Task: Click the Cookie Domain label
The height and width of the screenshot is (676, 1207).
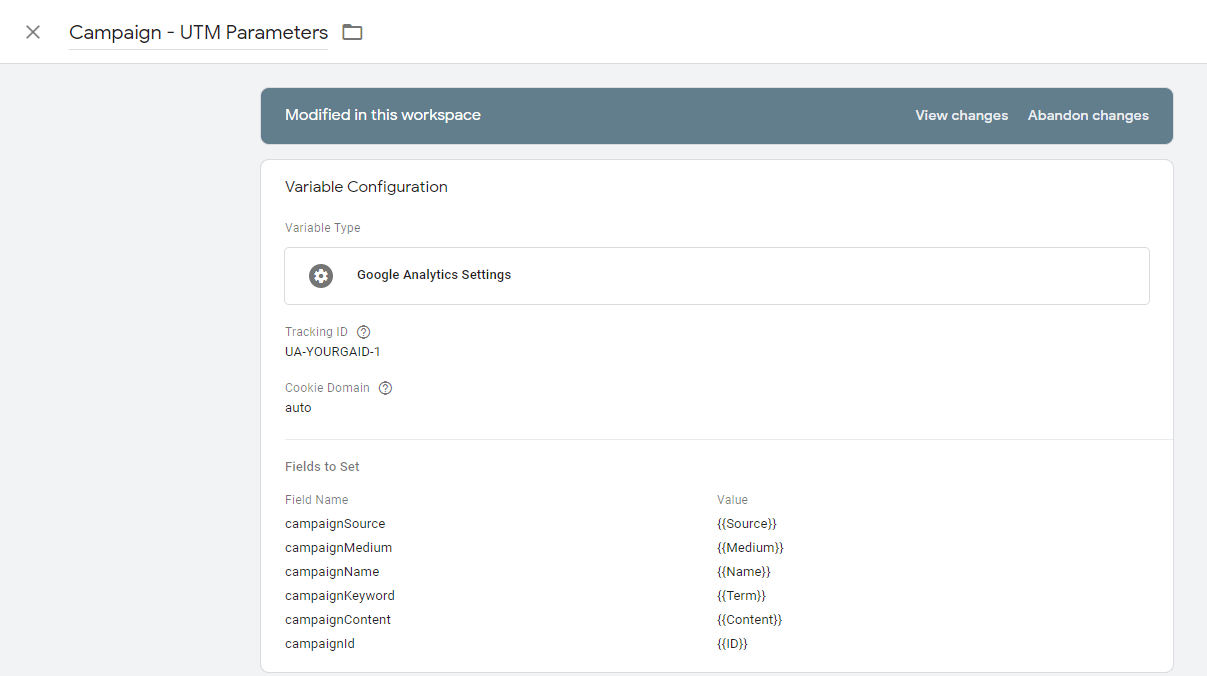Action: (327, 388)
